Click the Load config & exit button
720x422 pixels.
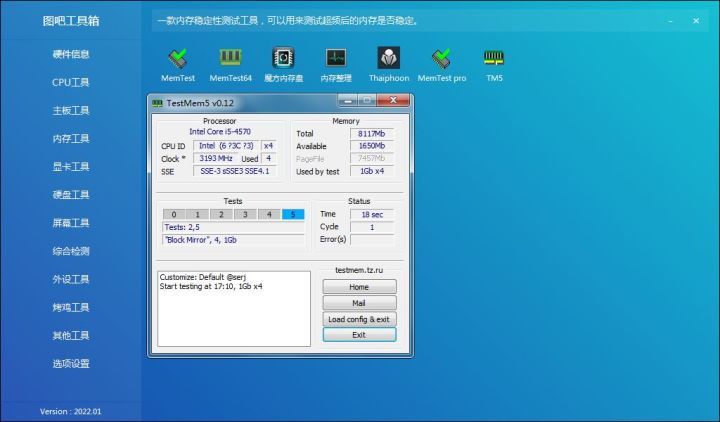coord(359,319)
